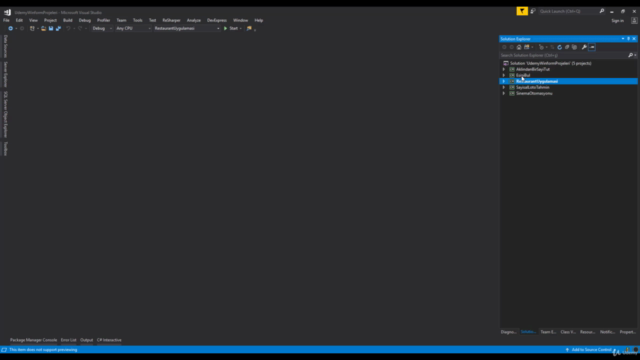Open the dropdown arrow beside Start

[x=240, y=28]
